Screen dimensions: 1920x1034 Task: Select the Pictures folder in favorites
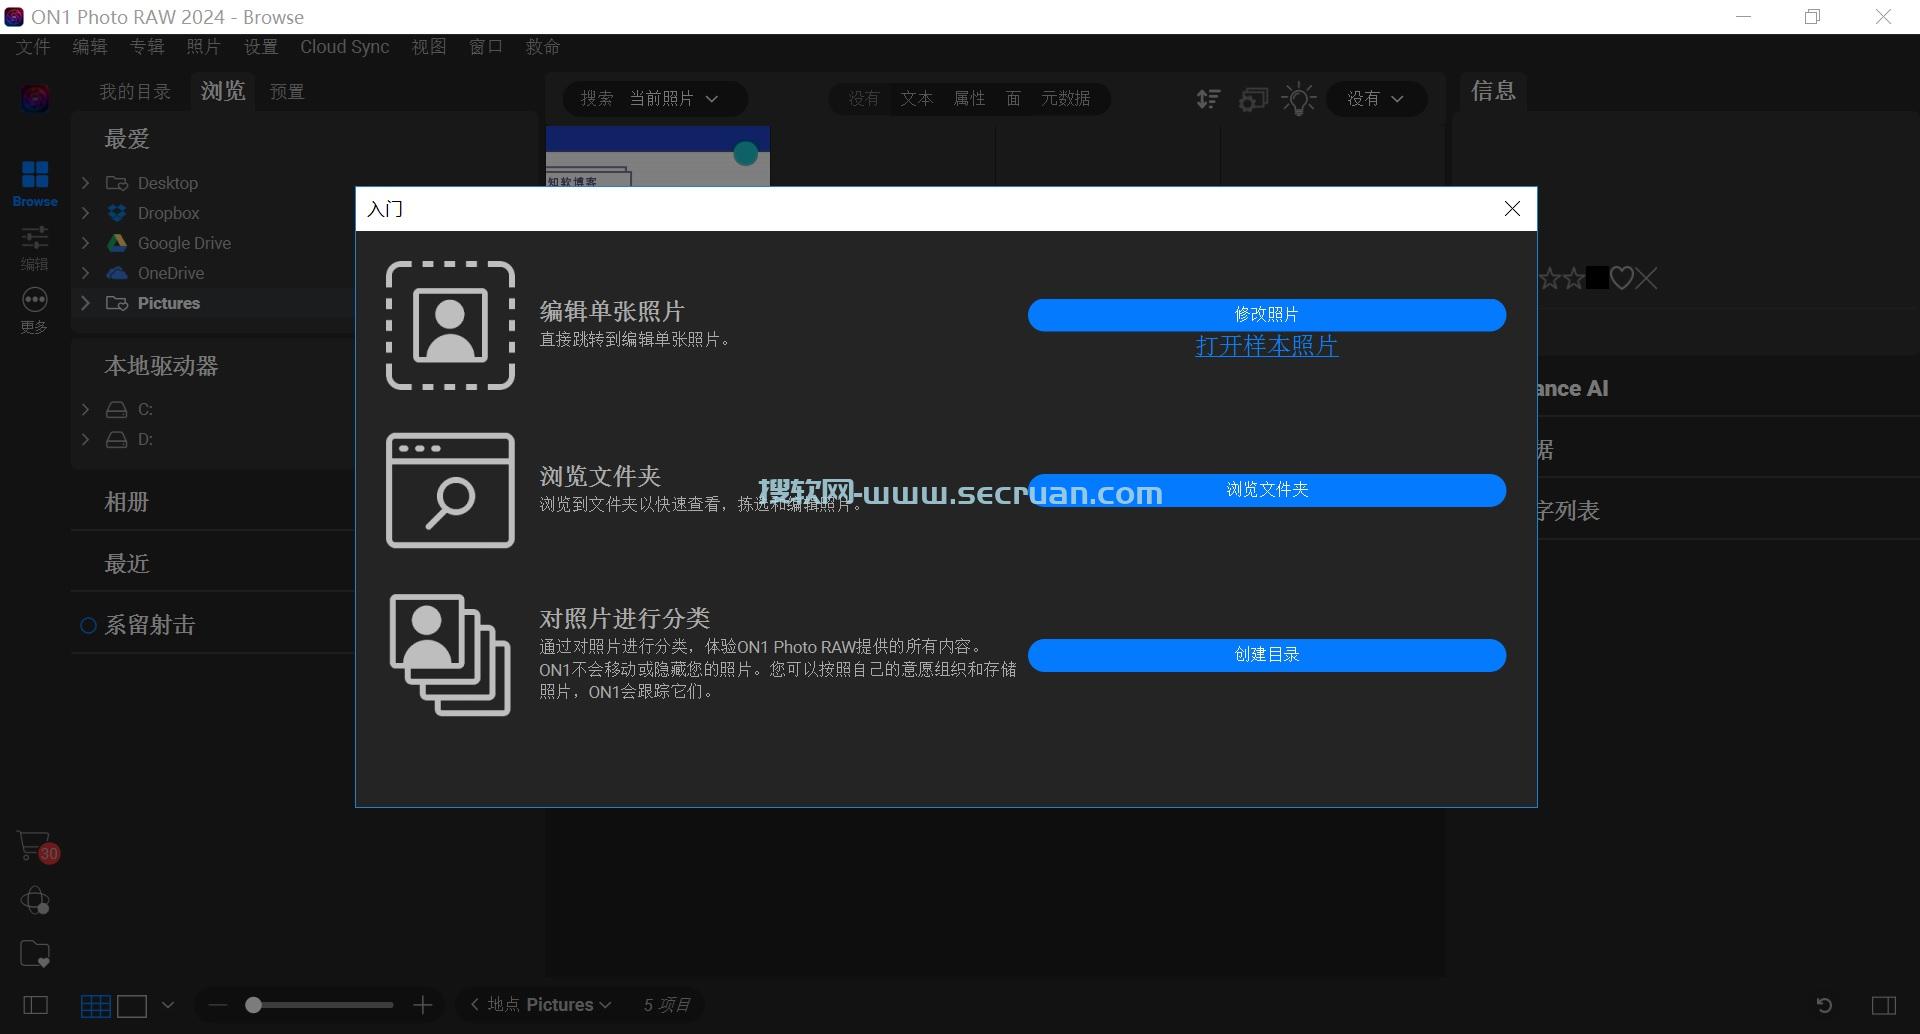click(169, 303)
